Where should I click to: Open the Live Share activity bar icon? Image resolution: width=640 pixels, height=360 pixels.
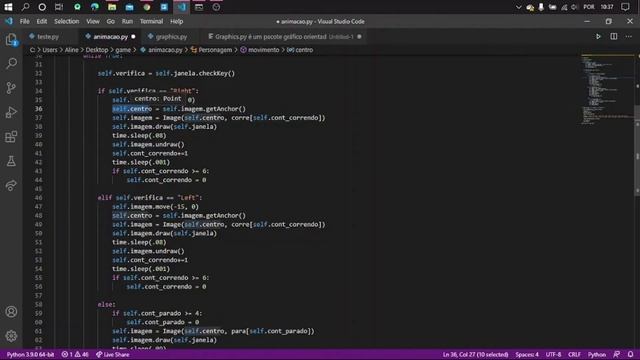click(x=11, y=186)
